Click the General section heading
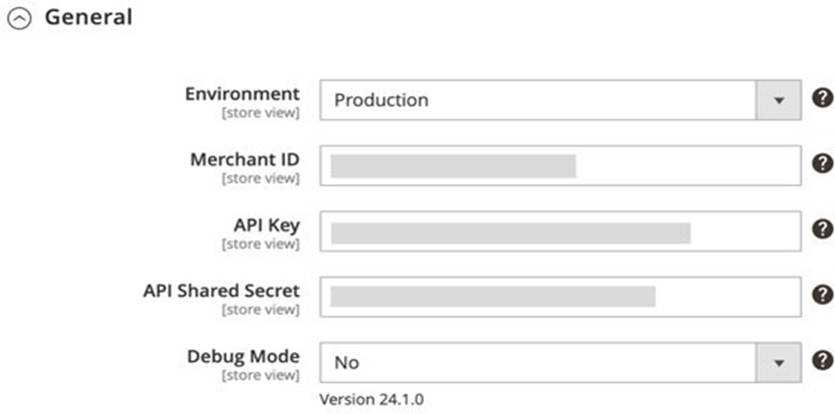 (88, 18)
